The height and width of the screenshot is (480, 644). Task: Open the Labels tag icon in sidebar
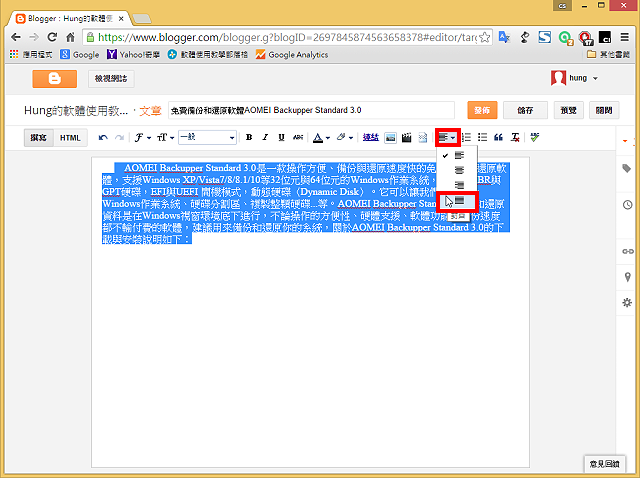(x=627, y=168)
